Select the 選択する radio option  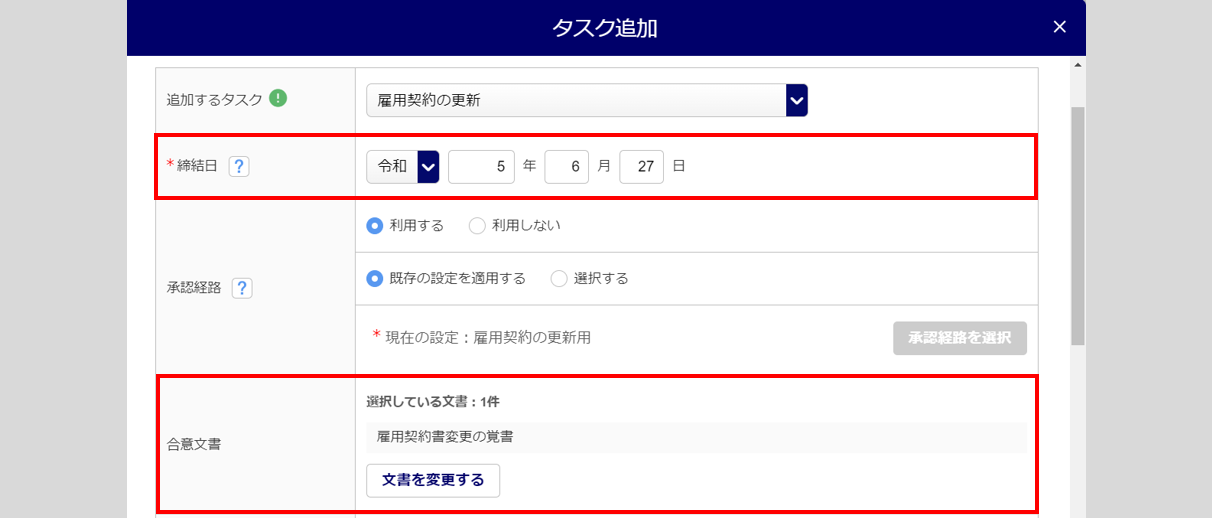(x=559, y=278)
